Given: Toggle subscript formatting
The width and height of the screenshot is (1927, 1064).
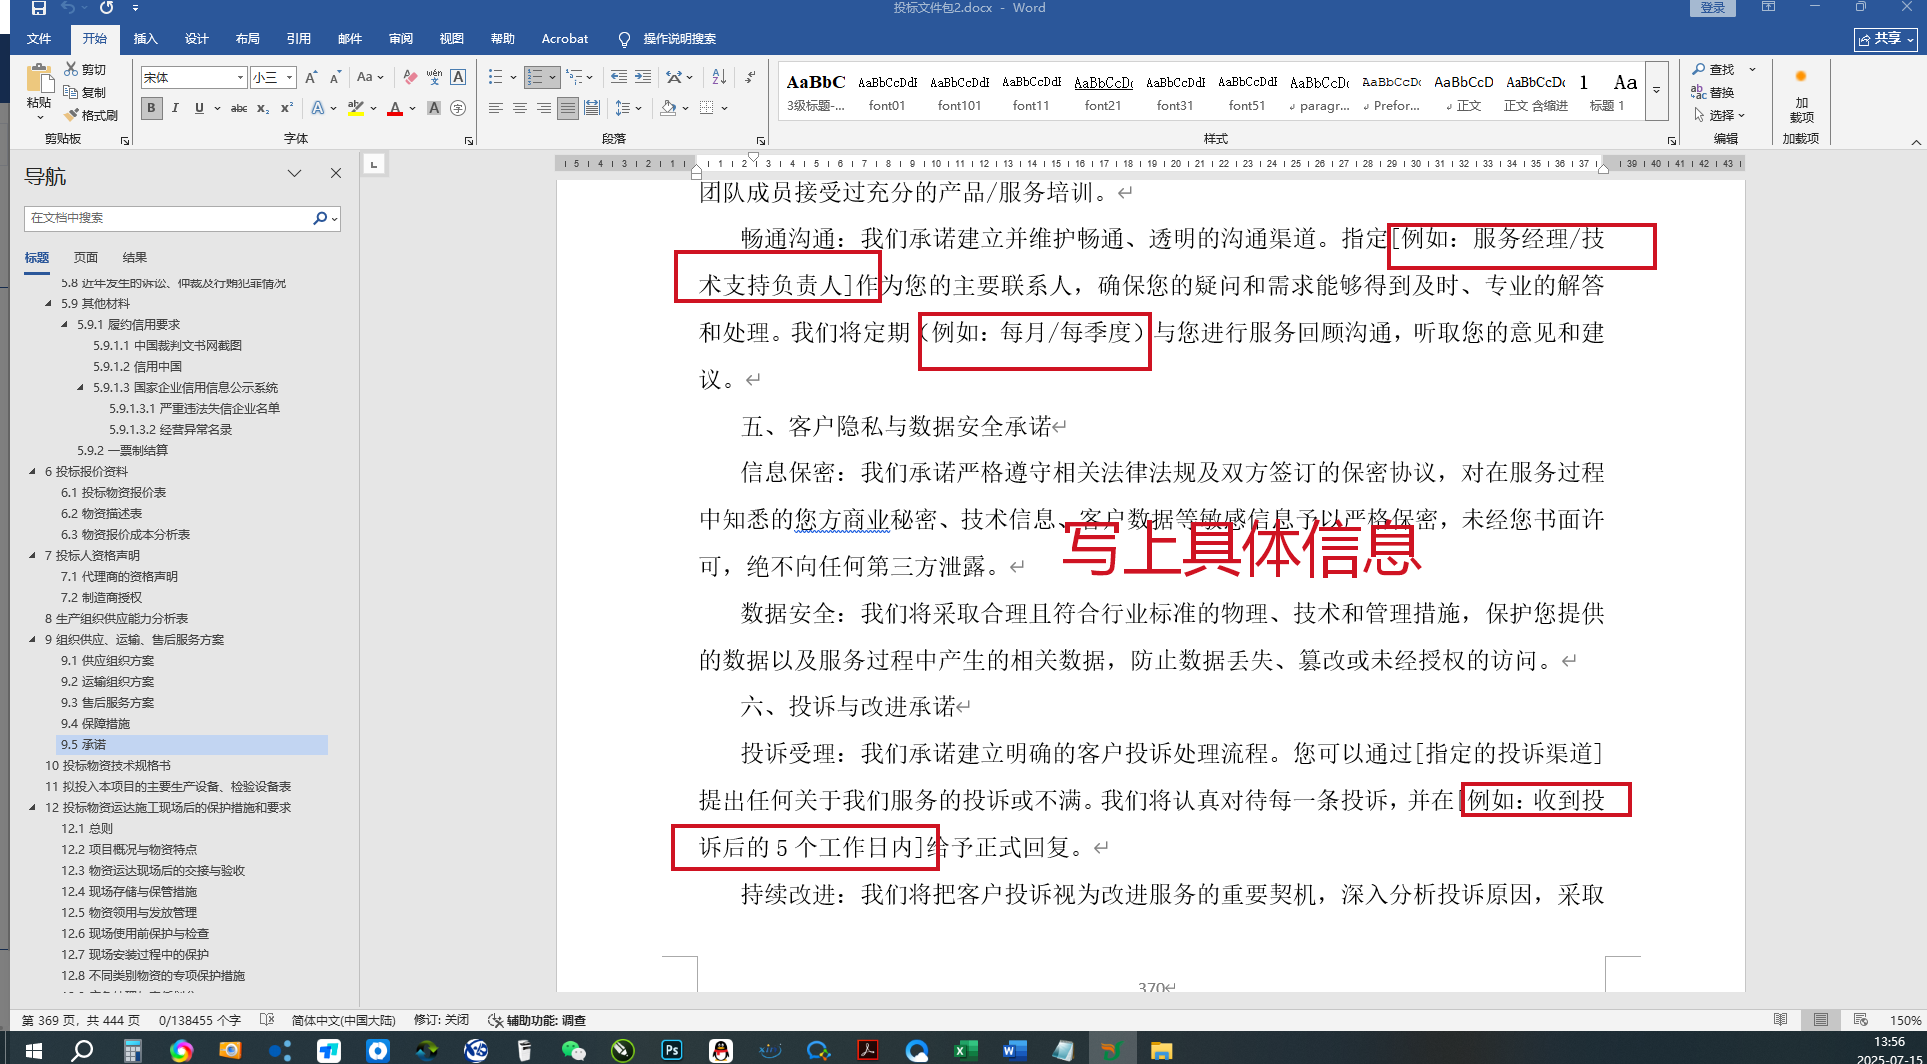Looking at the screenshot, I should (263, 108).
